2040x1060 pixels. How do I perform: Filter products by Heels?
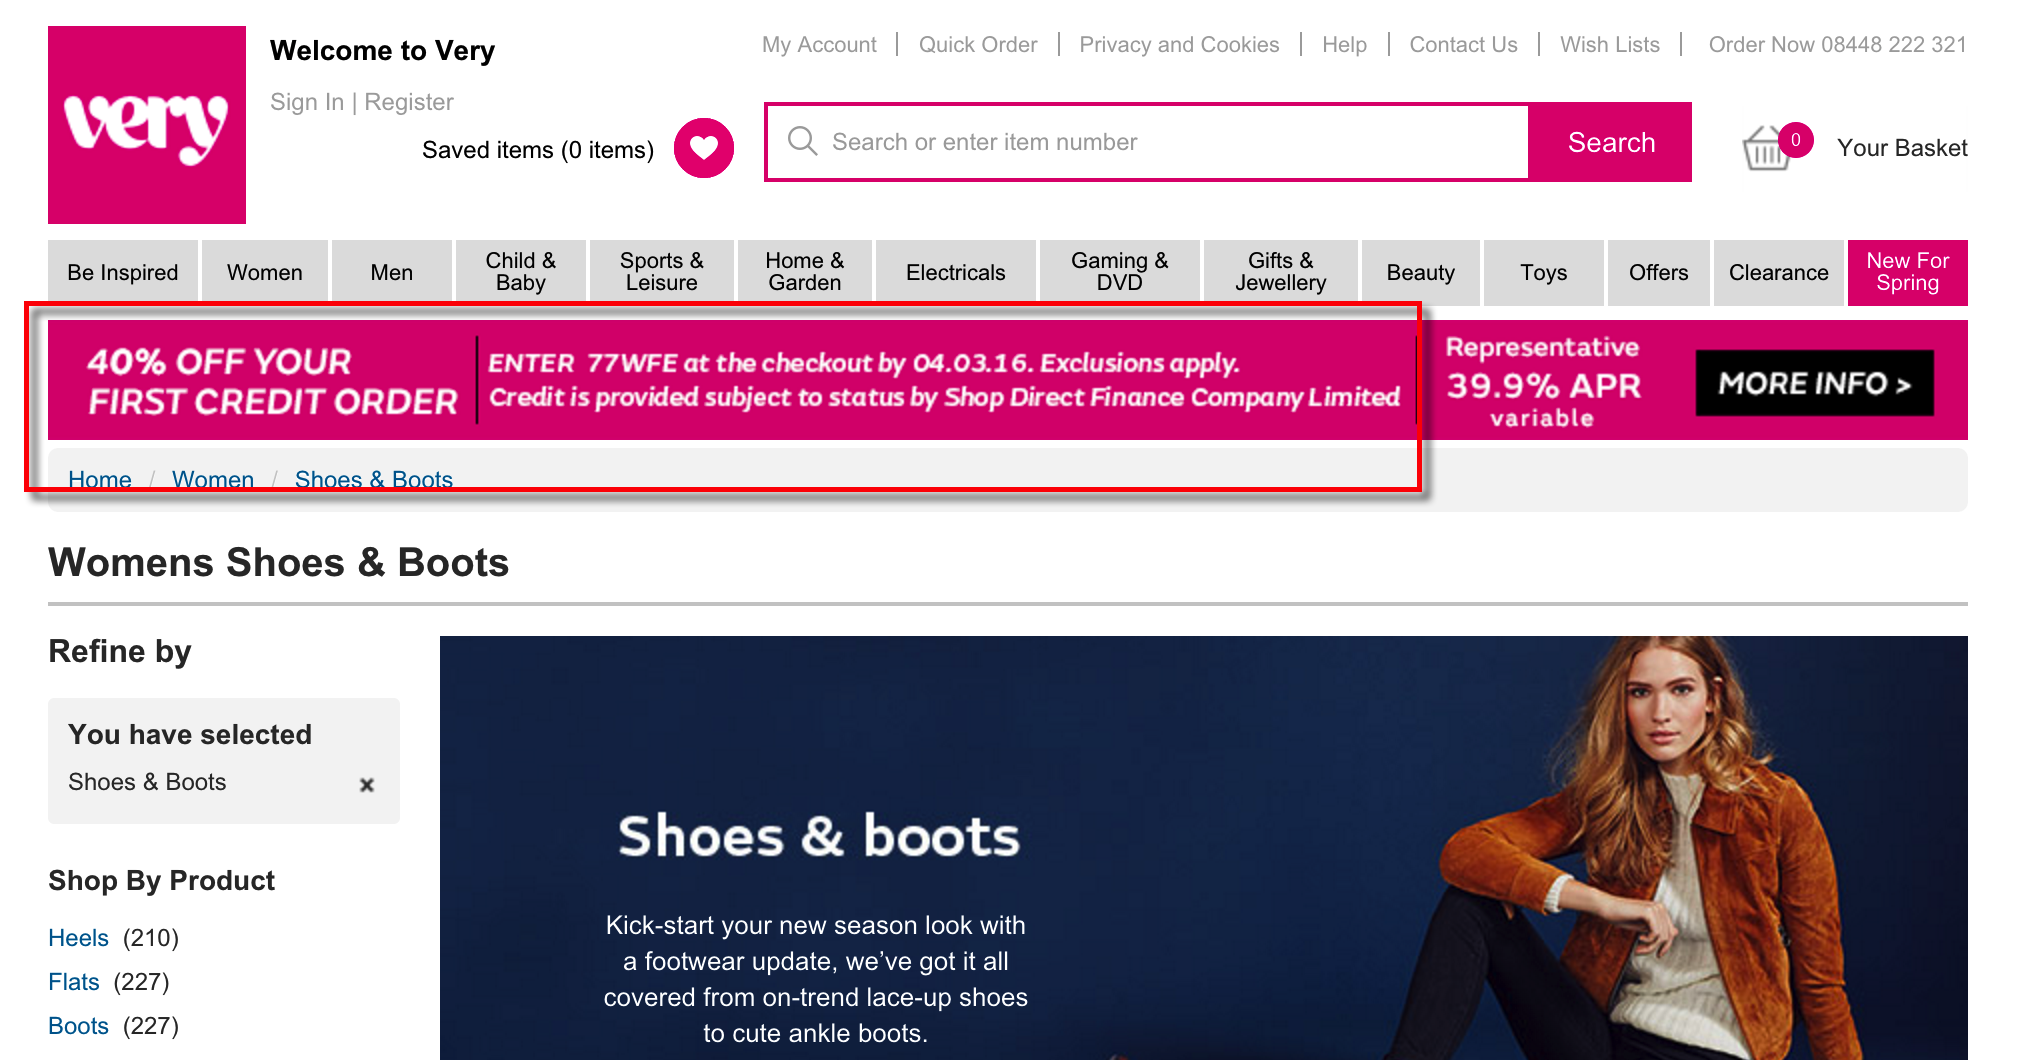pos(78,938)
